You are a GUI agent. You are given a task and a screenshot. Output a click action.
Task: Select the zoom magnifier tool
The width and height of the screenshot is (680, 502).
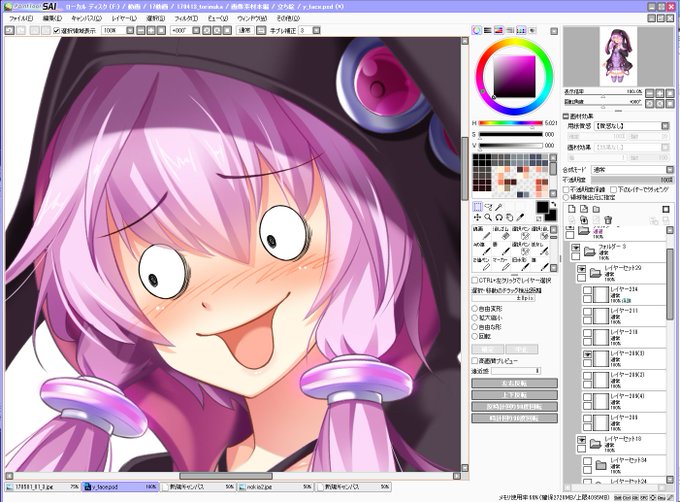[x=488, y=217]
